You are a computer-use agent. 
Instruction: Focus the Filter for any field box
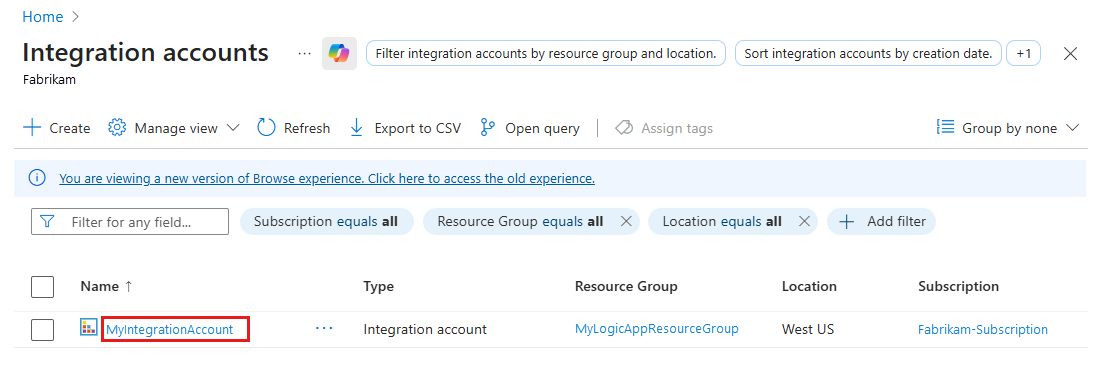(x=130, y=221)
